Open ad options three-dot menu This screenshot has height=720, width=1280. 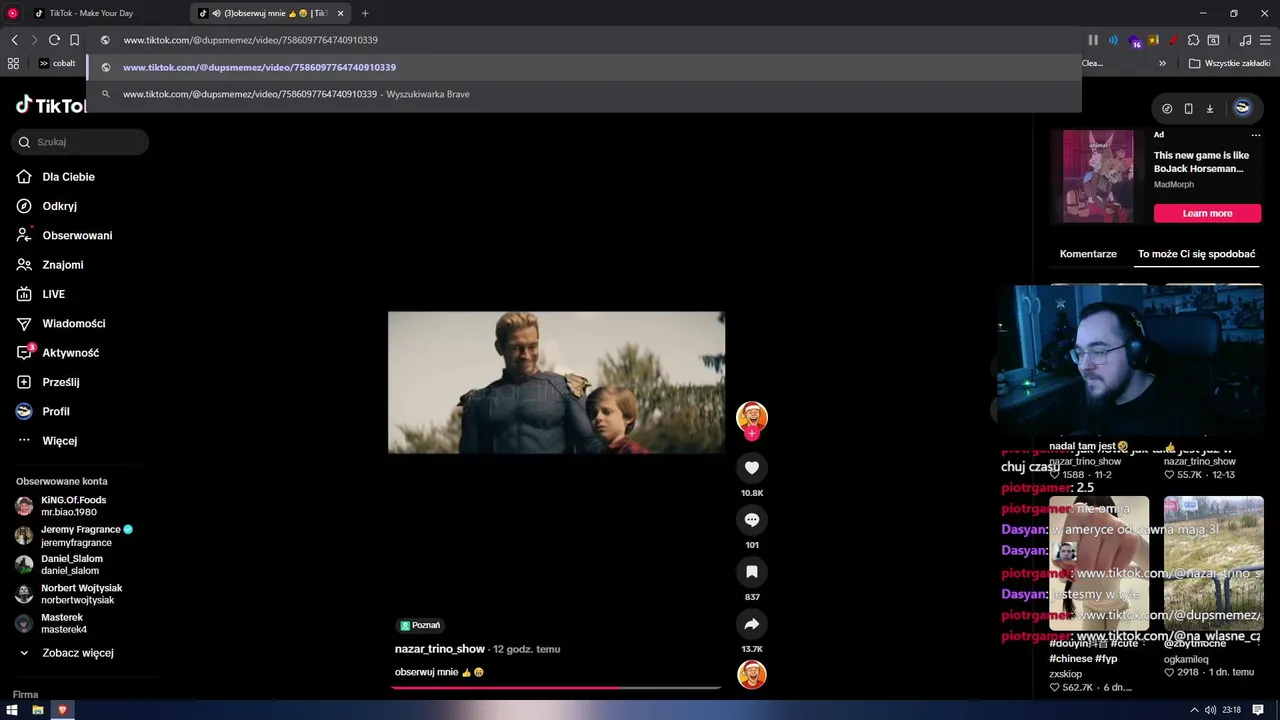(1256, 135)
